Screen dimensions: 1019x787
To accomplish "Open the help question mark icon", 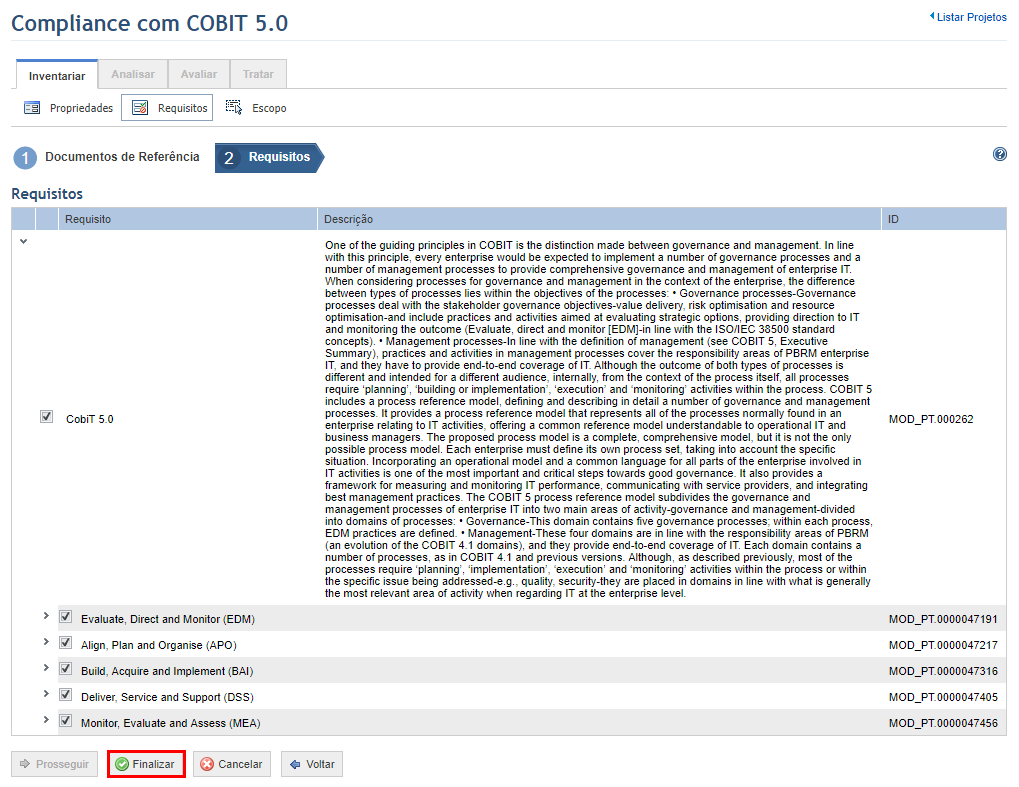I will coord(1000,154).
